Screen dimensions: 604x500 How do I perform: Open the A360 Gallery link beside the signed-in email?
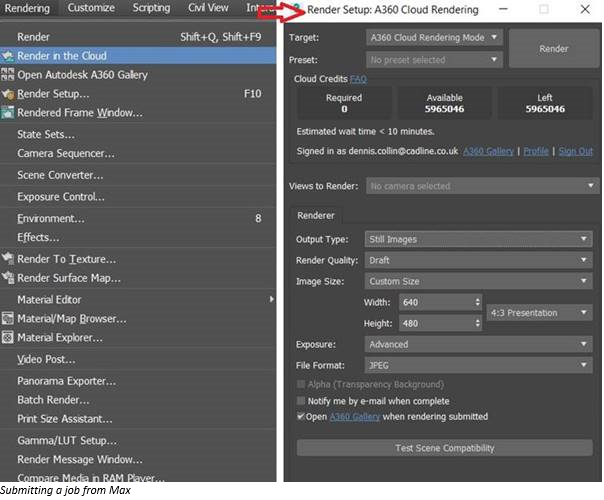pyautogui.click(x=488, y=151)
